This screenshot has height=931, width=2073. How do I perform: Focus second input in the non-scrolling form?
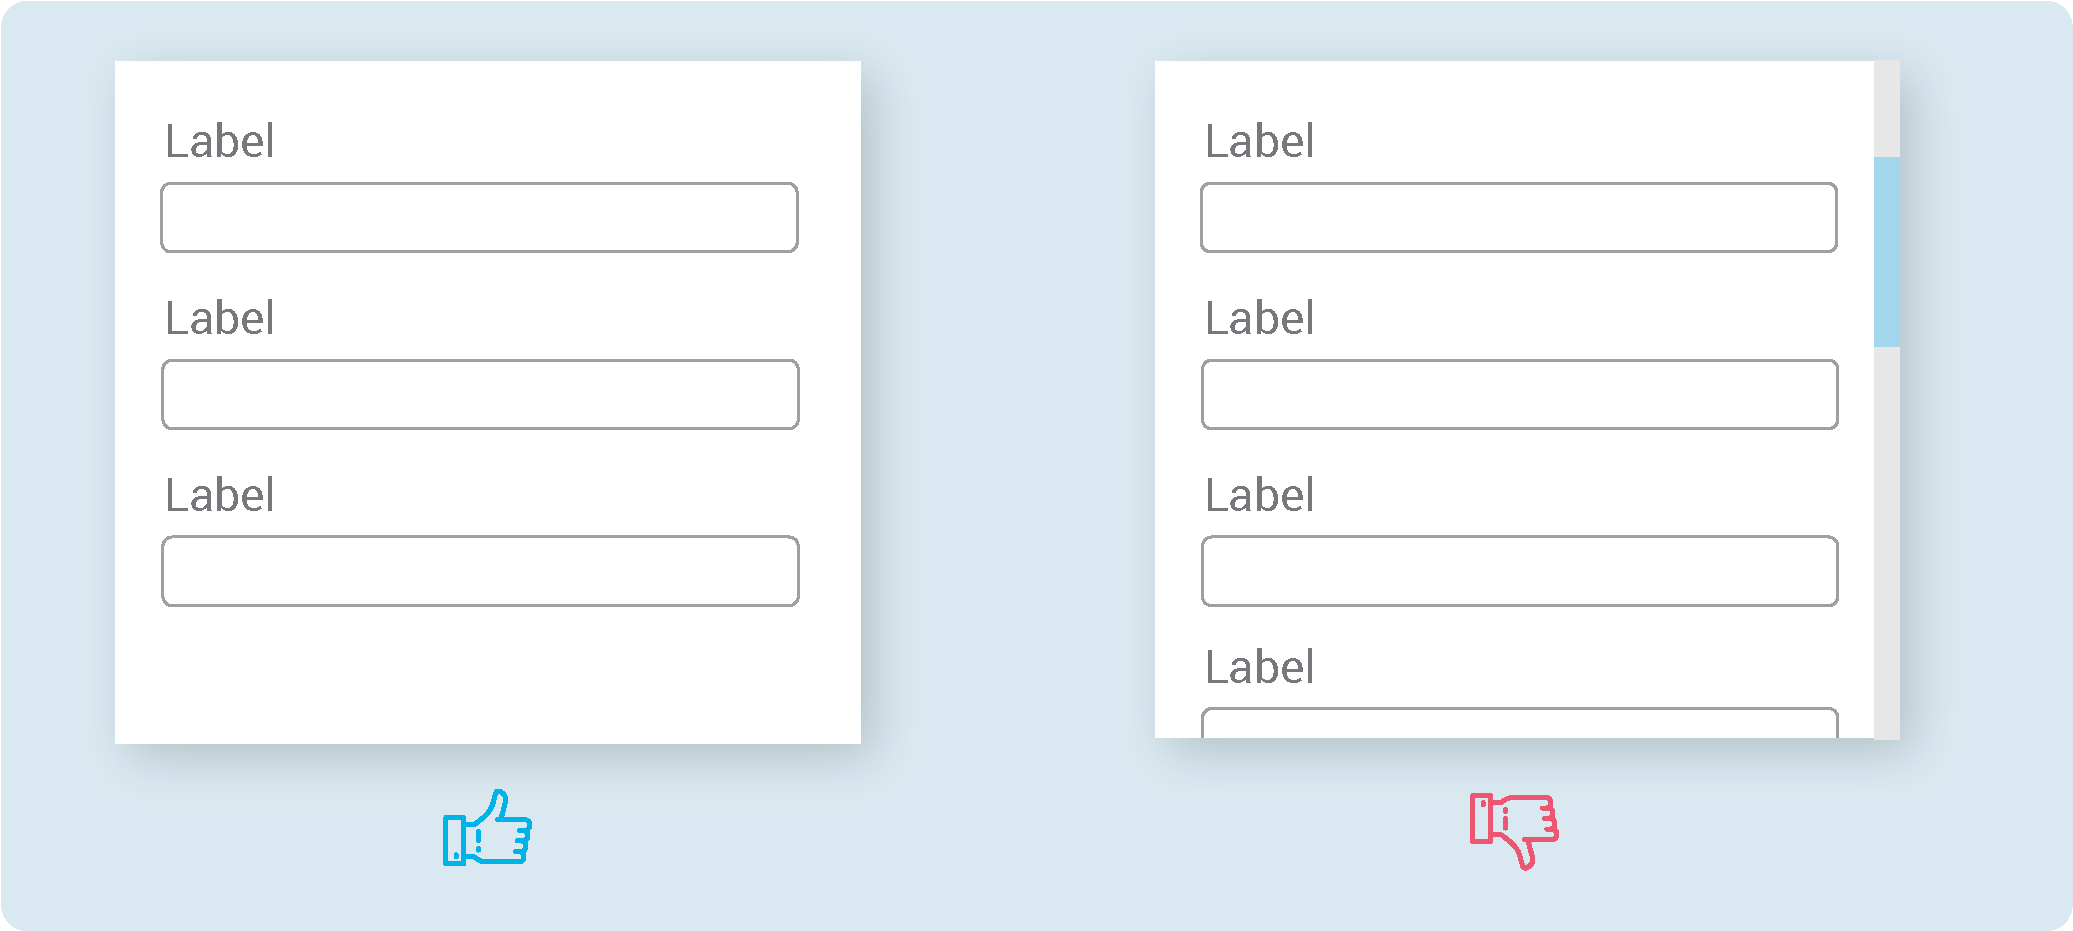tap(480, 394)
